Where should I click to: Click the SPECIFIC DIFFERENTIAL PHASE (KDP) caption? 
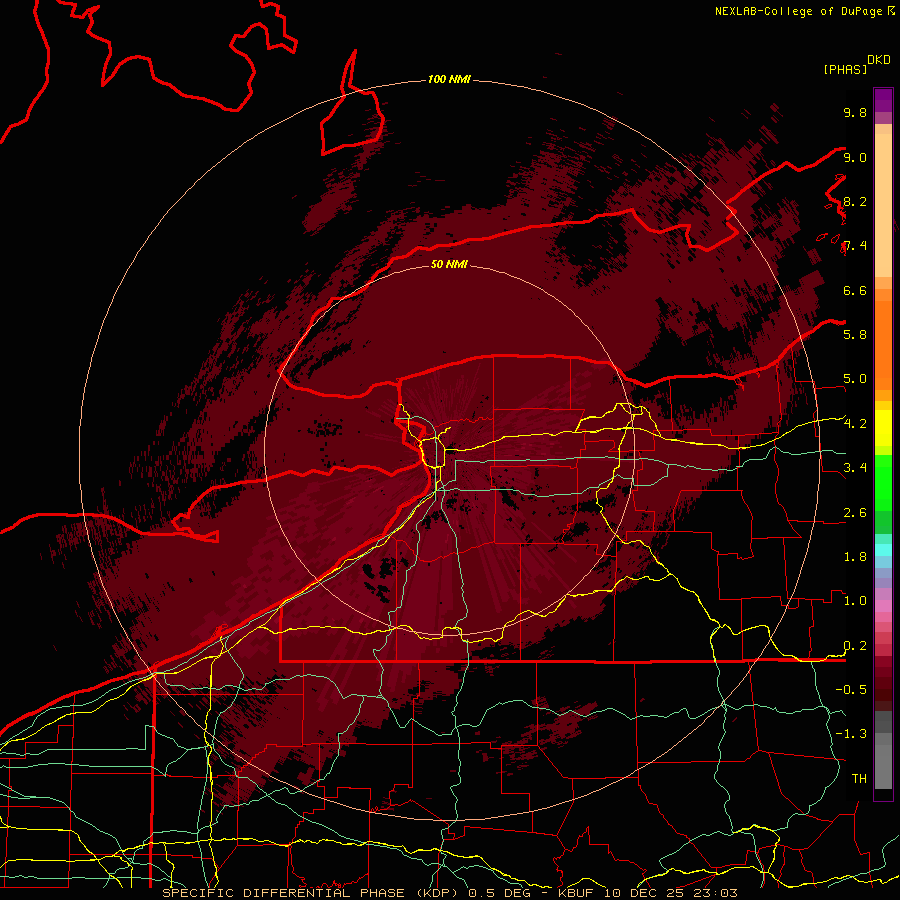tap(312, 893)
